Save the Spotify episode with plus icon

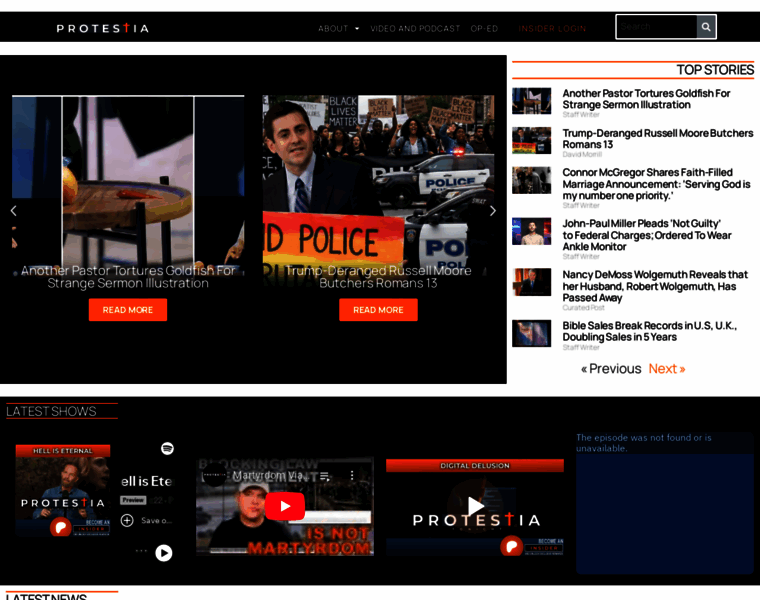click(x=127, y=520)
